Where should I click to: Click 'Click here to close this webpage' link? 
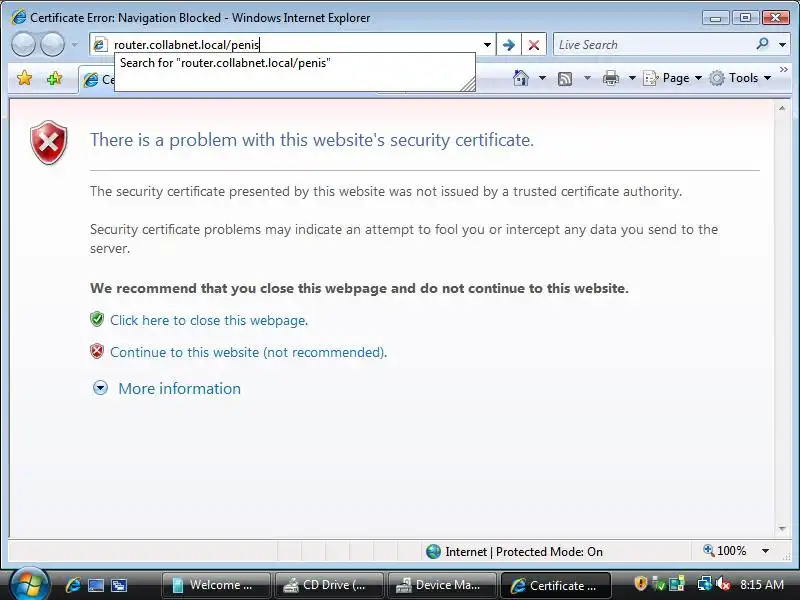tap(209, 320)
